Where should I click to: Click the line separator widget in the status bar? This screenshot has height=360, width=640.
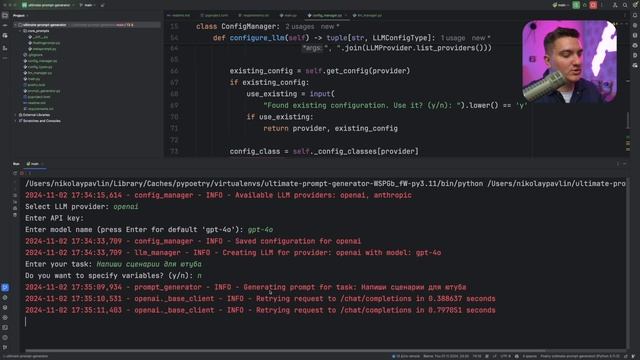(495, 356)
